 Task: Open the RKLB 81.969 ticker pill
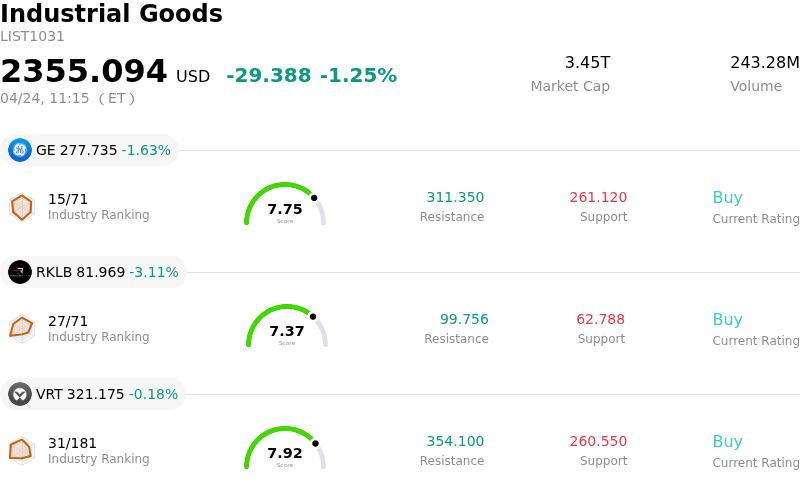coord(94,272)
